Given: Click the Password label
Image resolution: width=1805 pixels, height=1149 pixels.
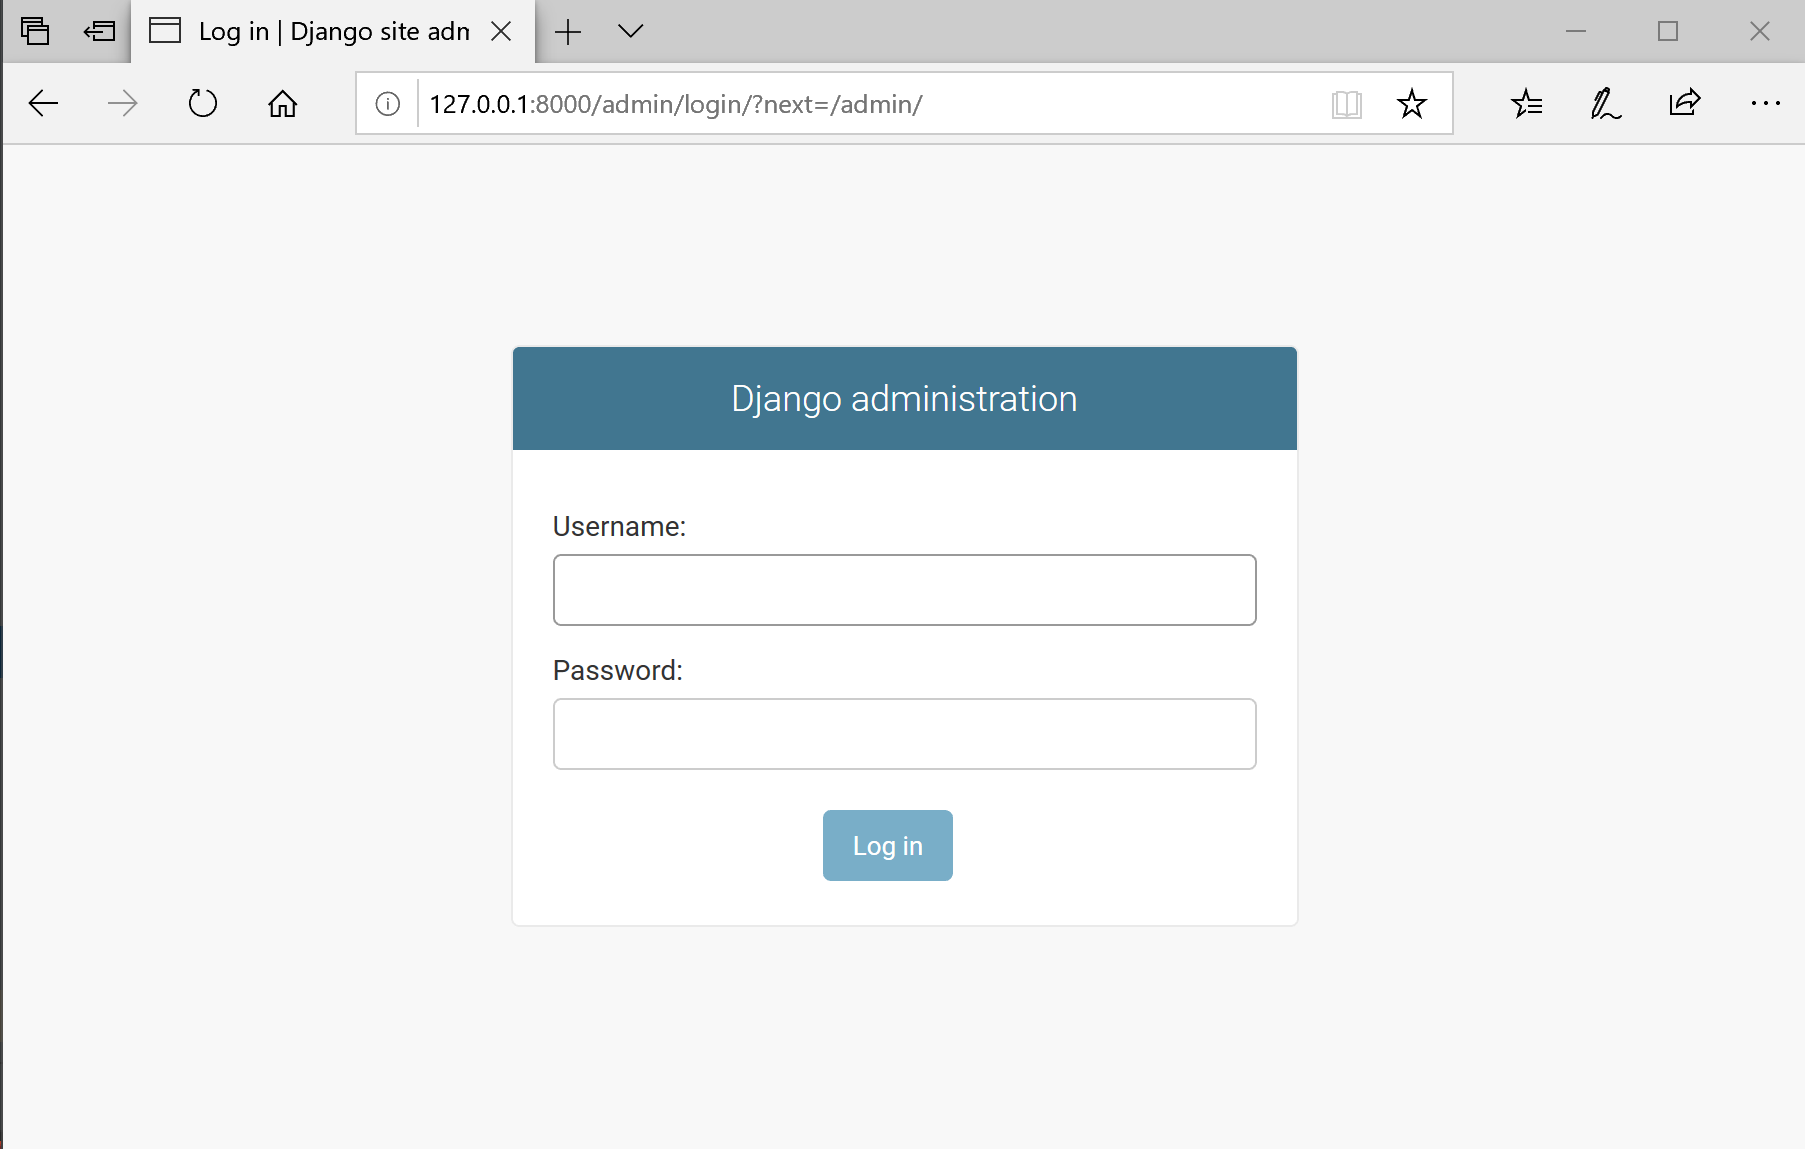Looking at the screenshot, I should (x=618, y=671).
